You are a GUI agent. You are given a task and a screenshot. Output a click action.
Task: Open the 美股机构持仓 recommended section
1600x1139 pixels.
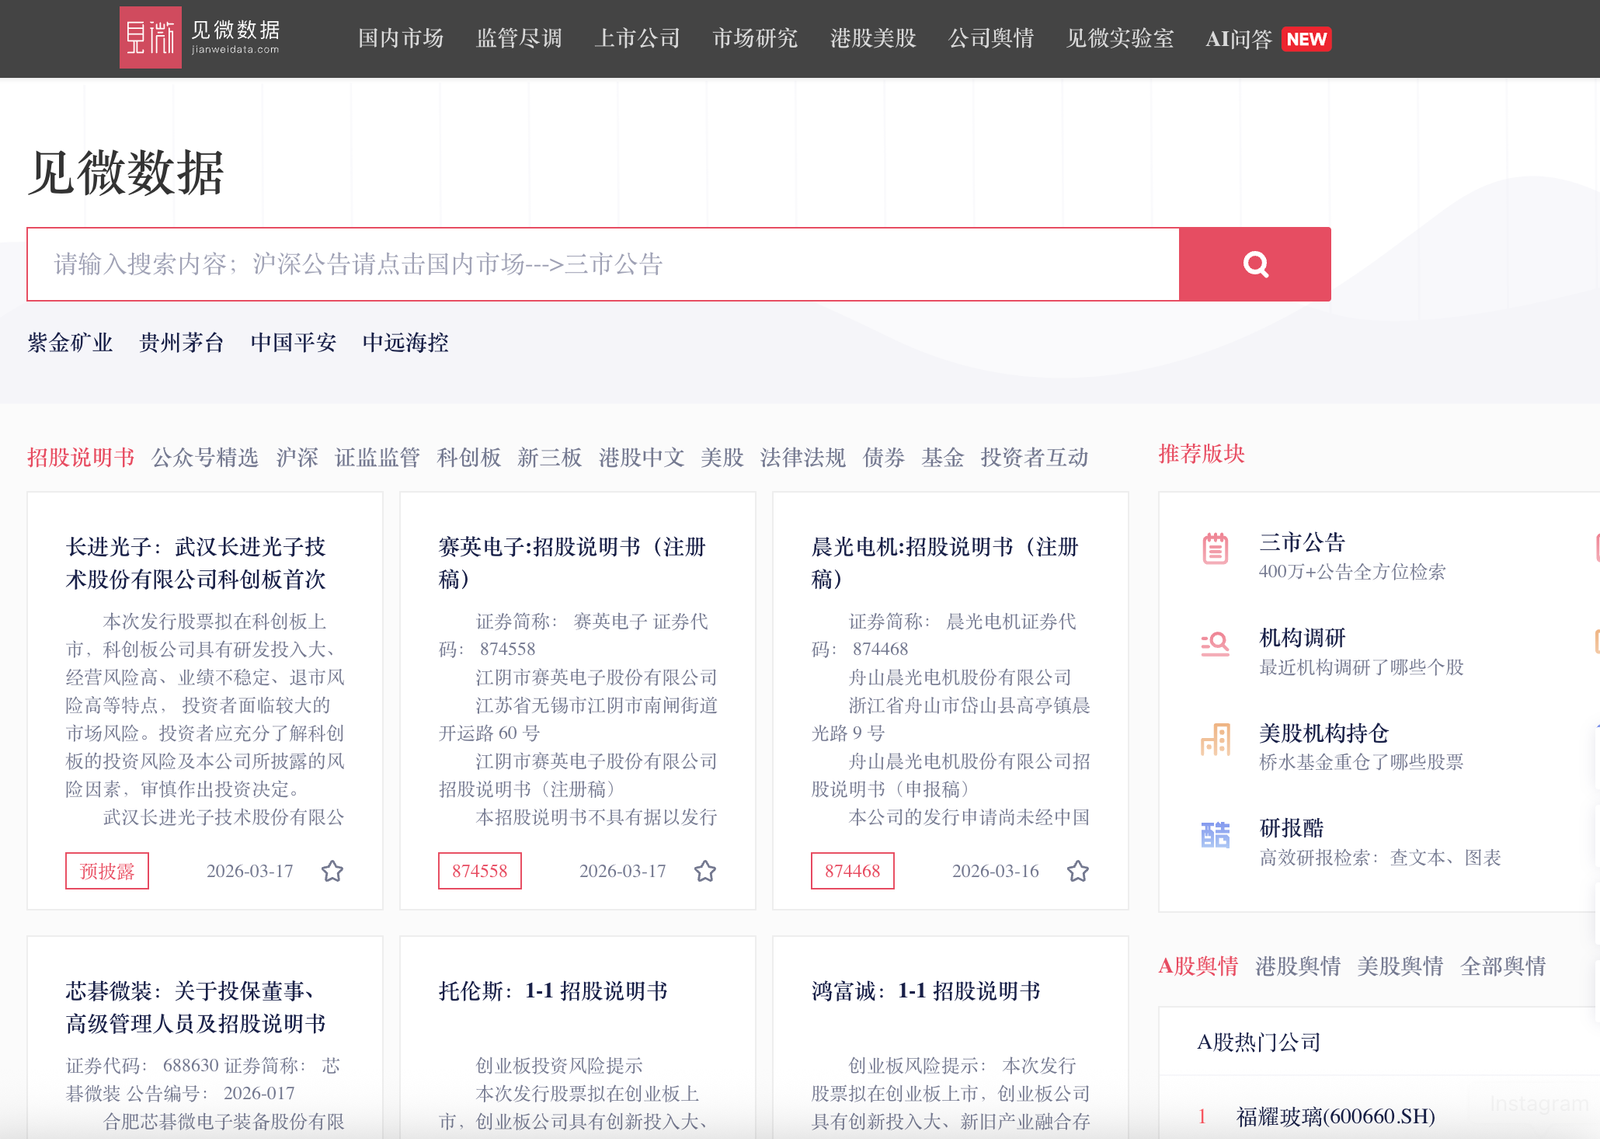pos(1324,733)
